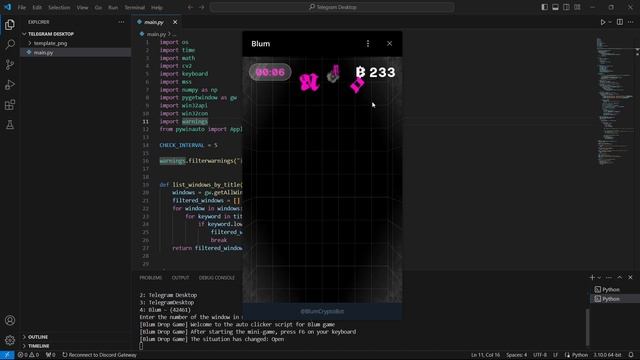This screenshot has height=360, width=640.
Task: Go forward with the navigation arrow
Action: (x=201, y=7)
